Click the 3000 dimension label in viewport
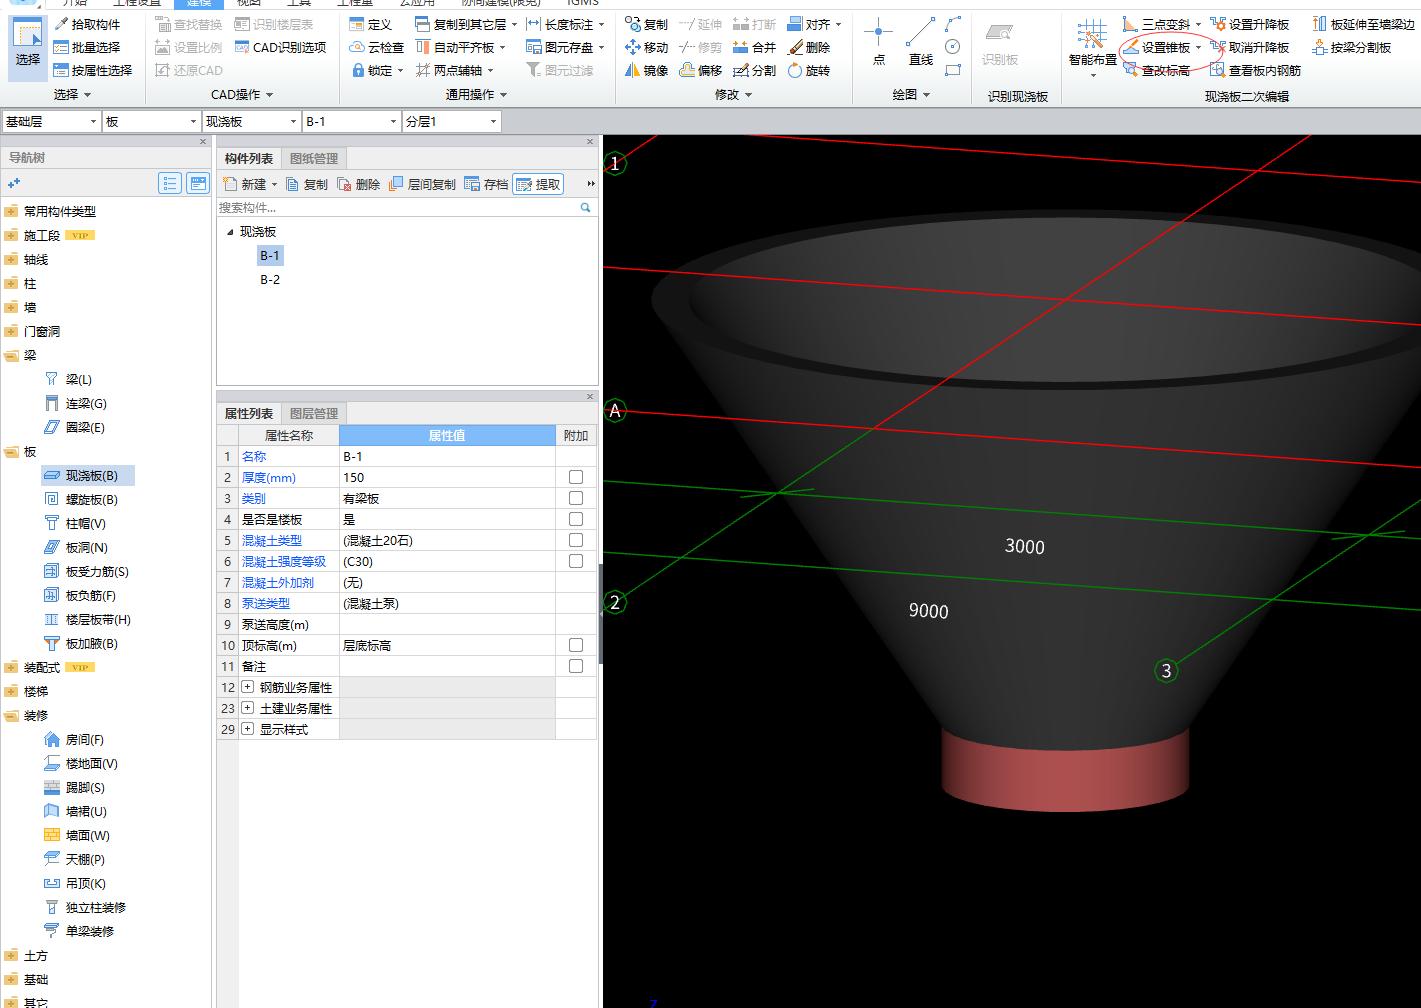 pyautogui.click(x=1024, y=547)
